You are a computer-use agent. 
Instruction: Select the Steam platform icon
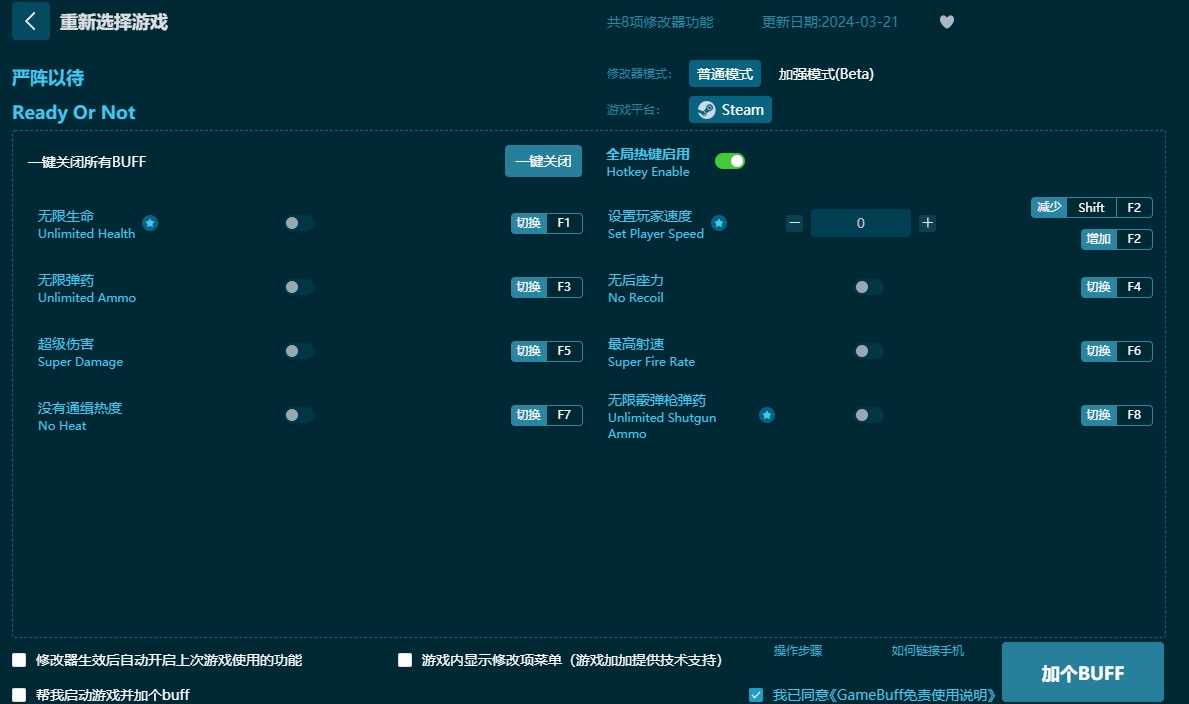pyautogui.click(x=729, y=109)
